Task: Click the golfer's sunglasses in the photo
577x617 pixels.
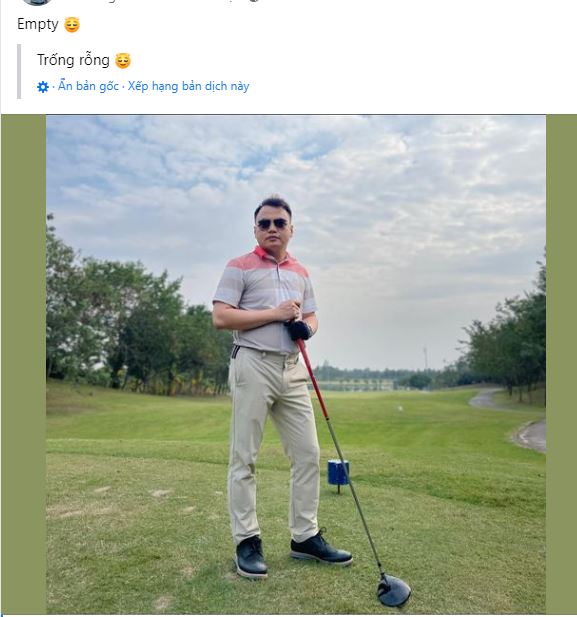Action: click(x=272, y=224)
